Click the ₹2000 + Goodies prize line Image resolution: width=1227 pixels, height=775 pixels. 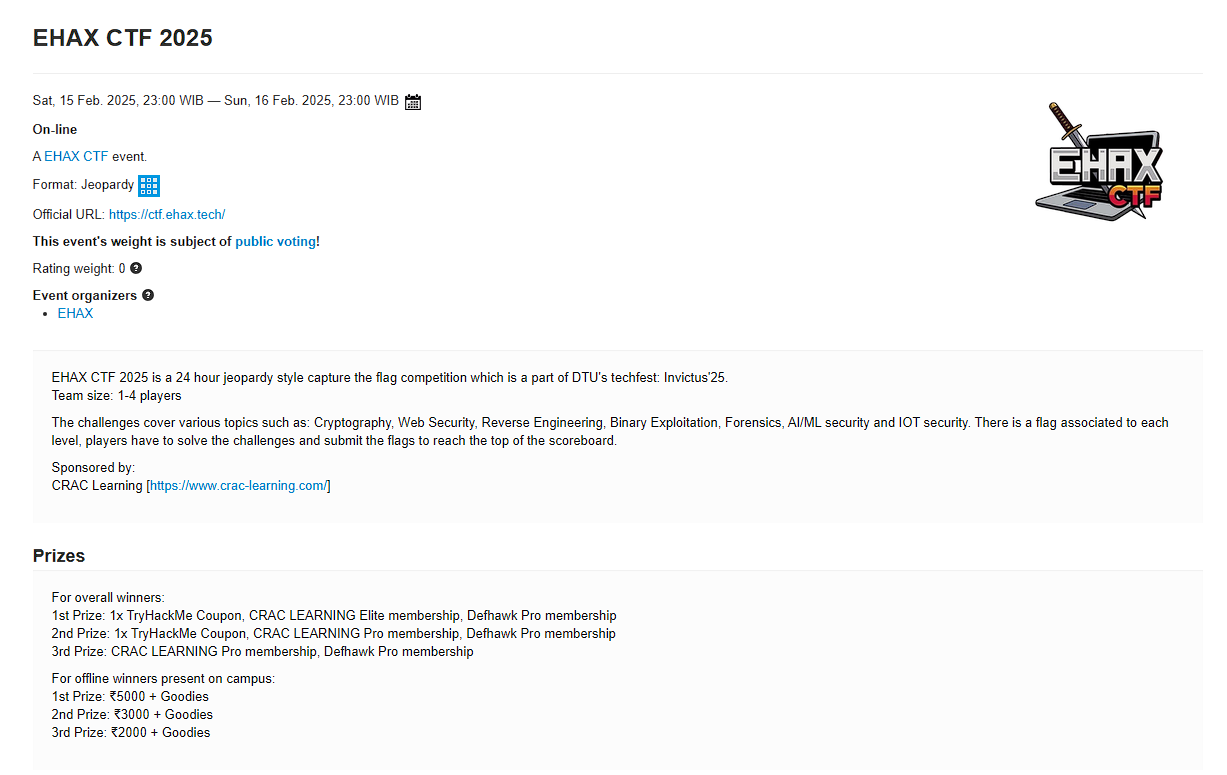click(130, 733)
